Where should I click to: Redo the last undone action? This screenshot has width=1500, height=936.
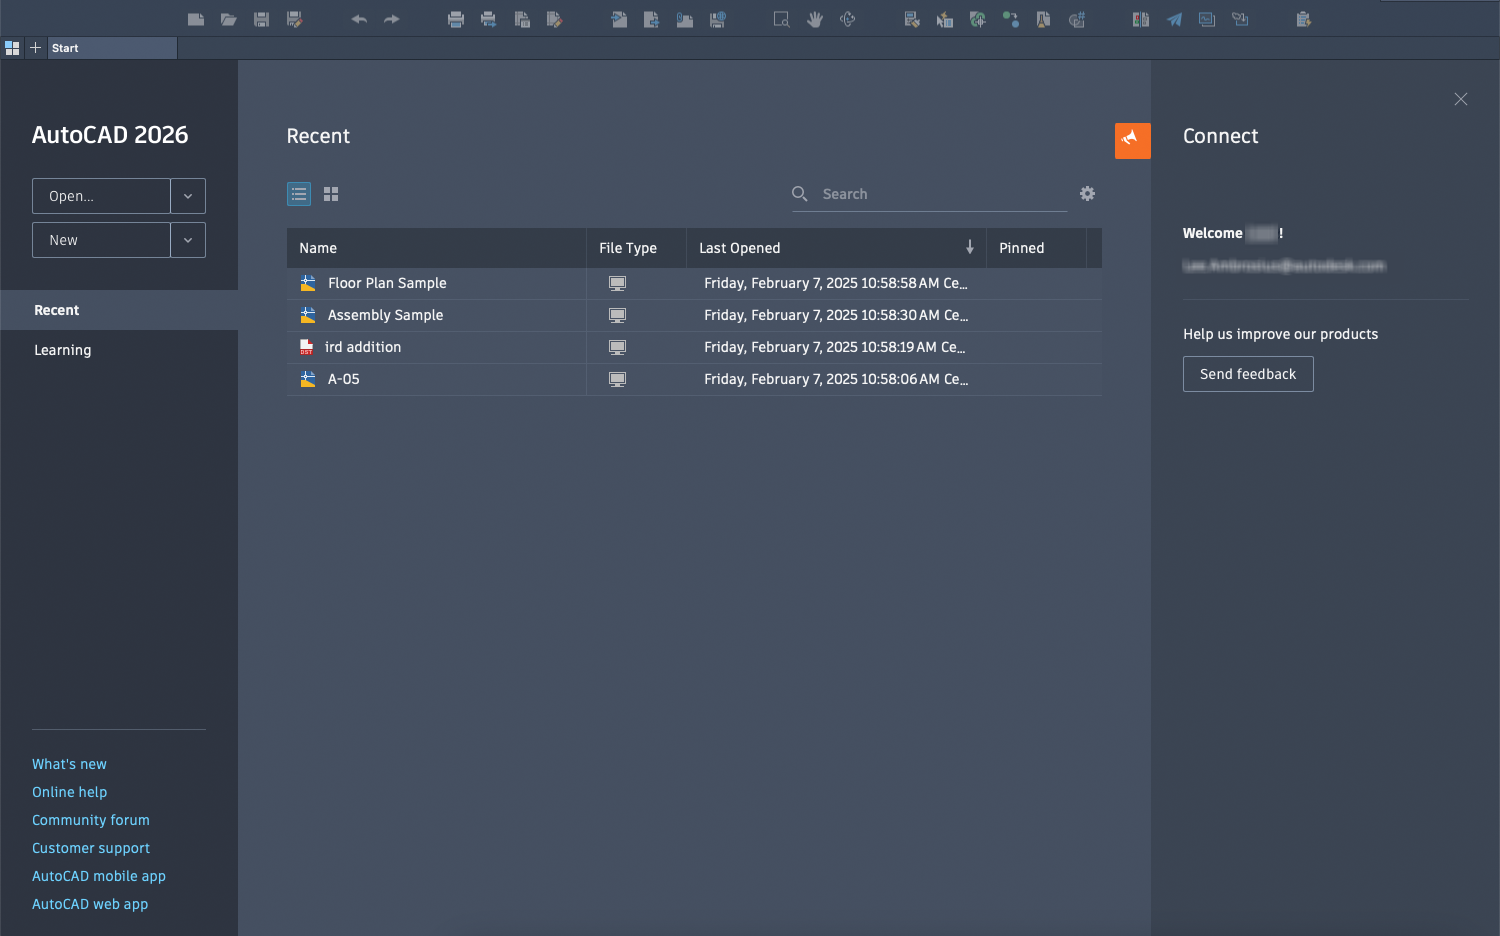tap(392, 19)
